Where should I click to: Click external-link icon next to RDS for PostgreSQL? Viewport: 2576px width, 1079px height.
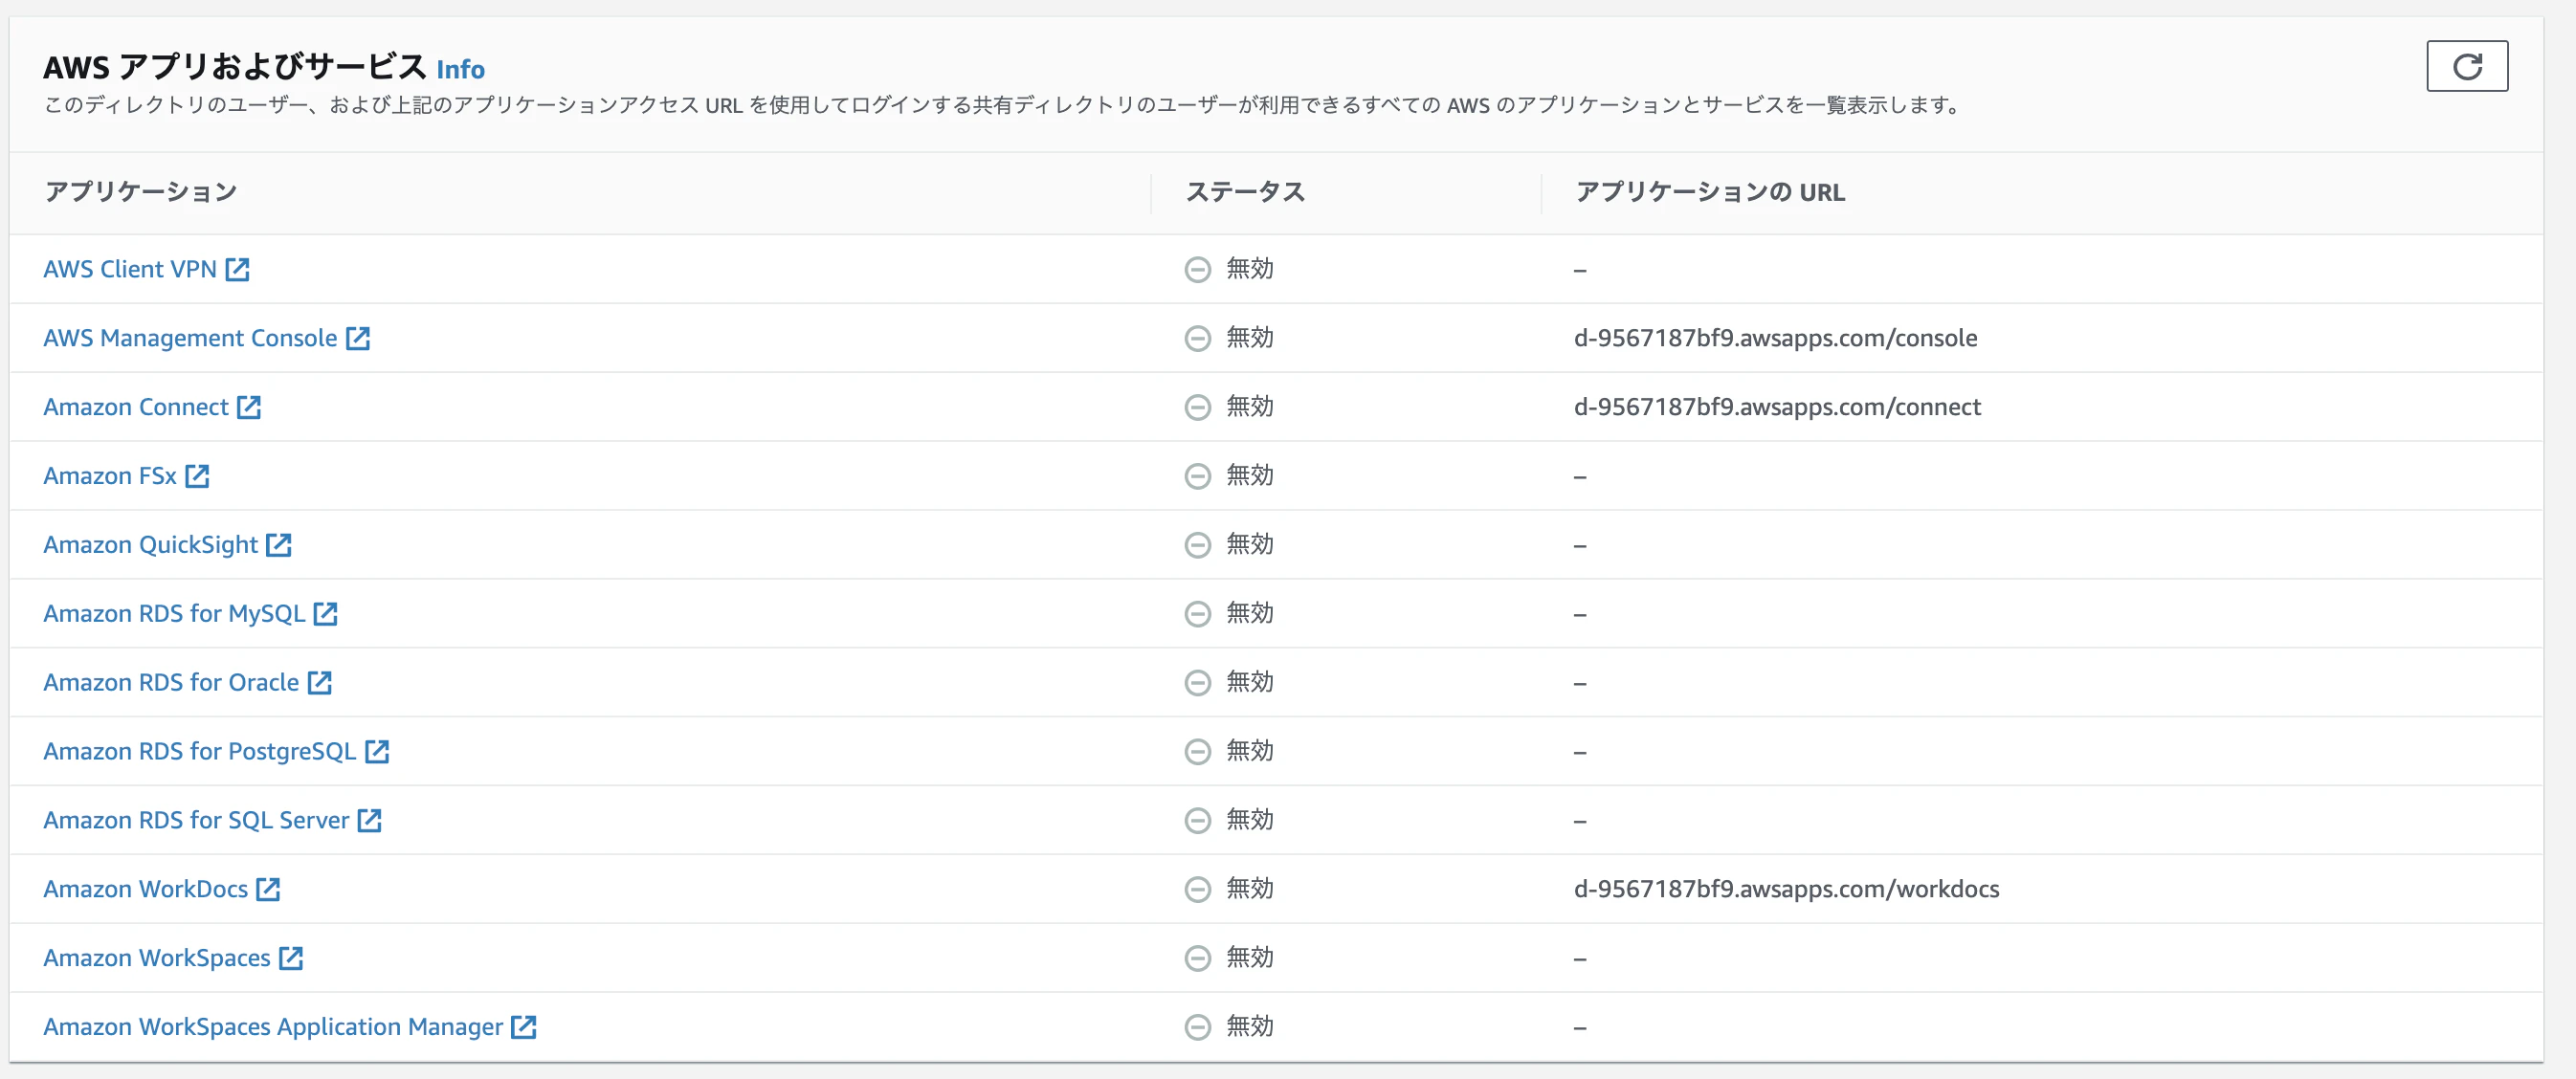point(377,752)
